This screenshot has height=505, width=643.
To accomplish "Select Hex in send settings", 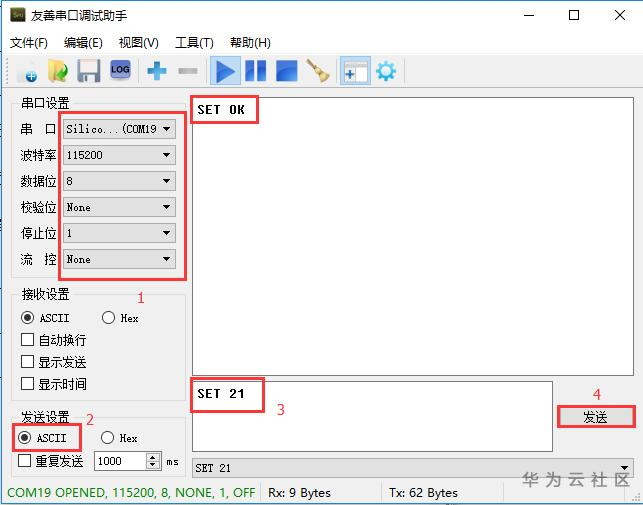I will click(x=119, y=438).
